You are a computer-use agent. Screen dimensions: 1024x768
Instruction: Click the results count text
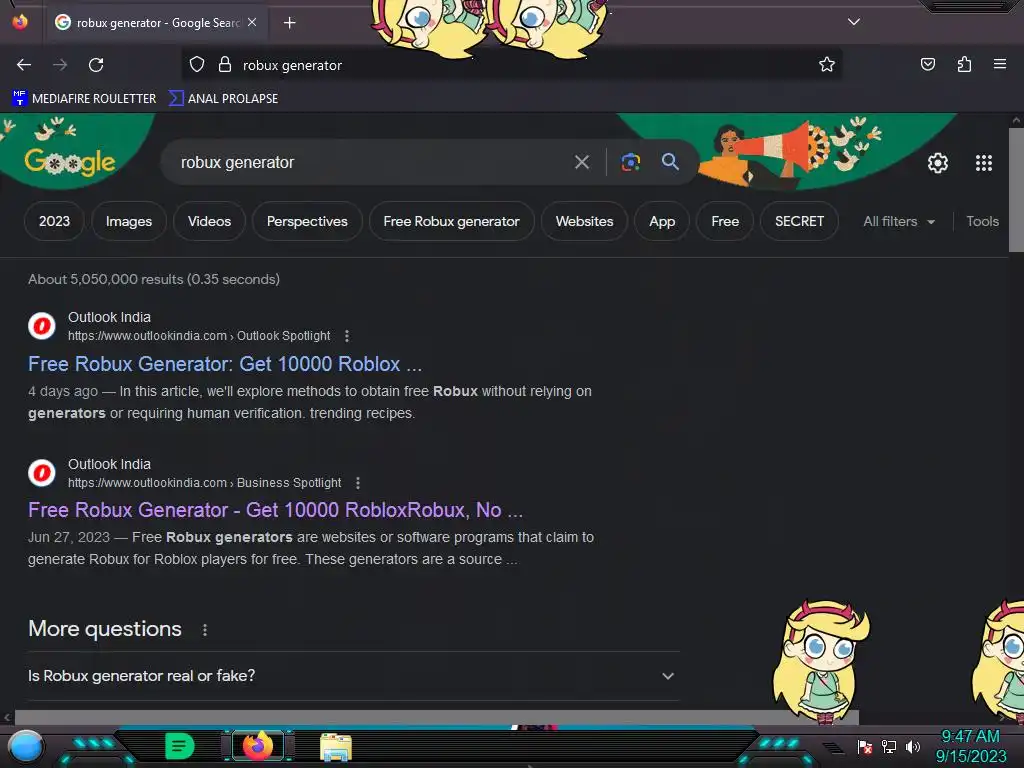click(x=153, y=279)
